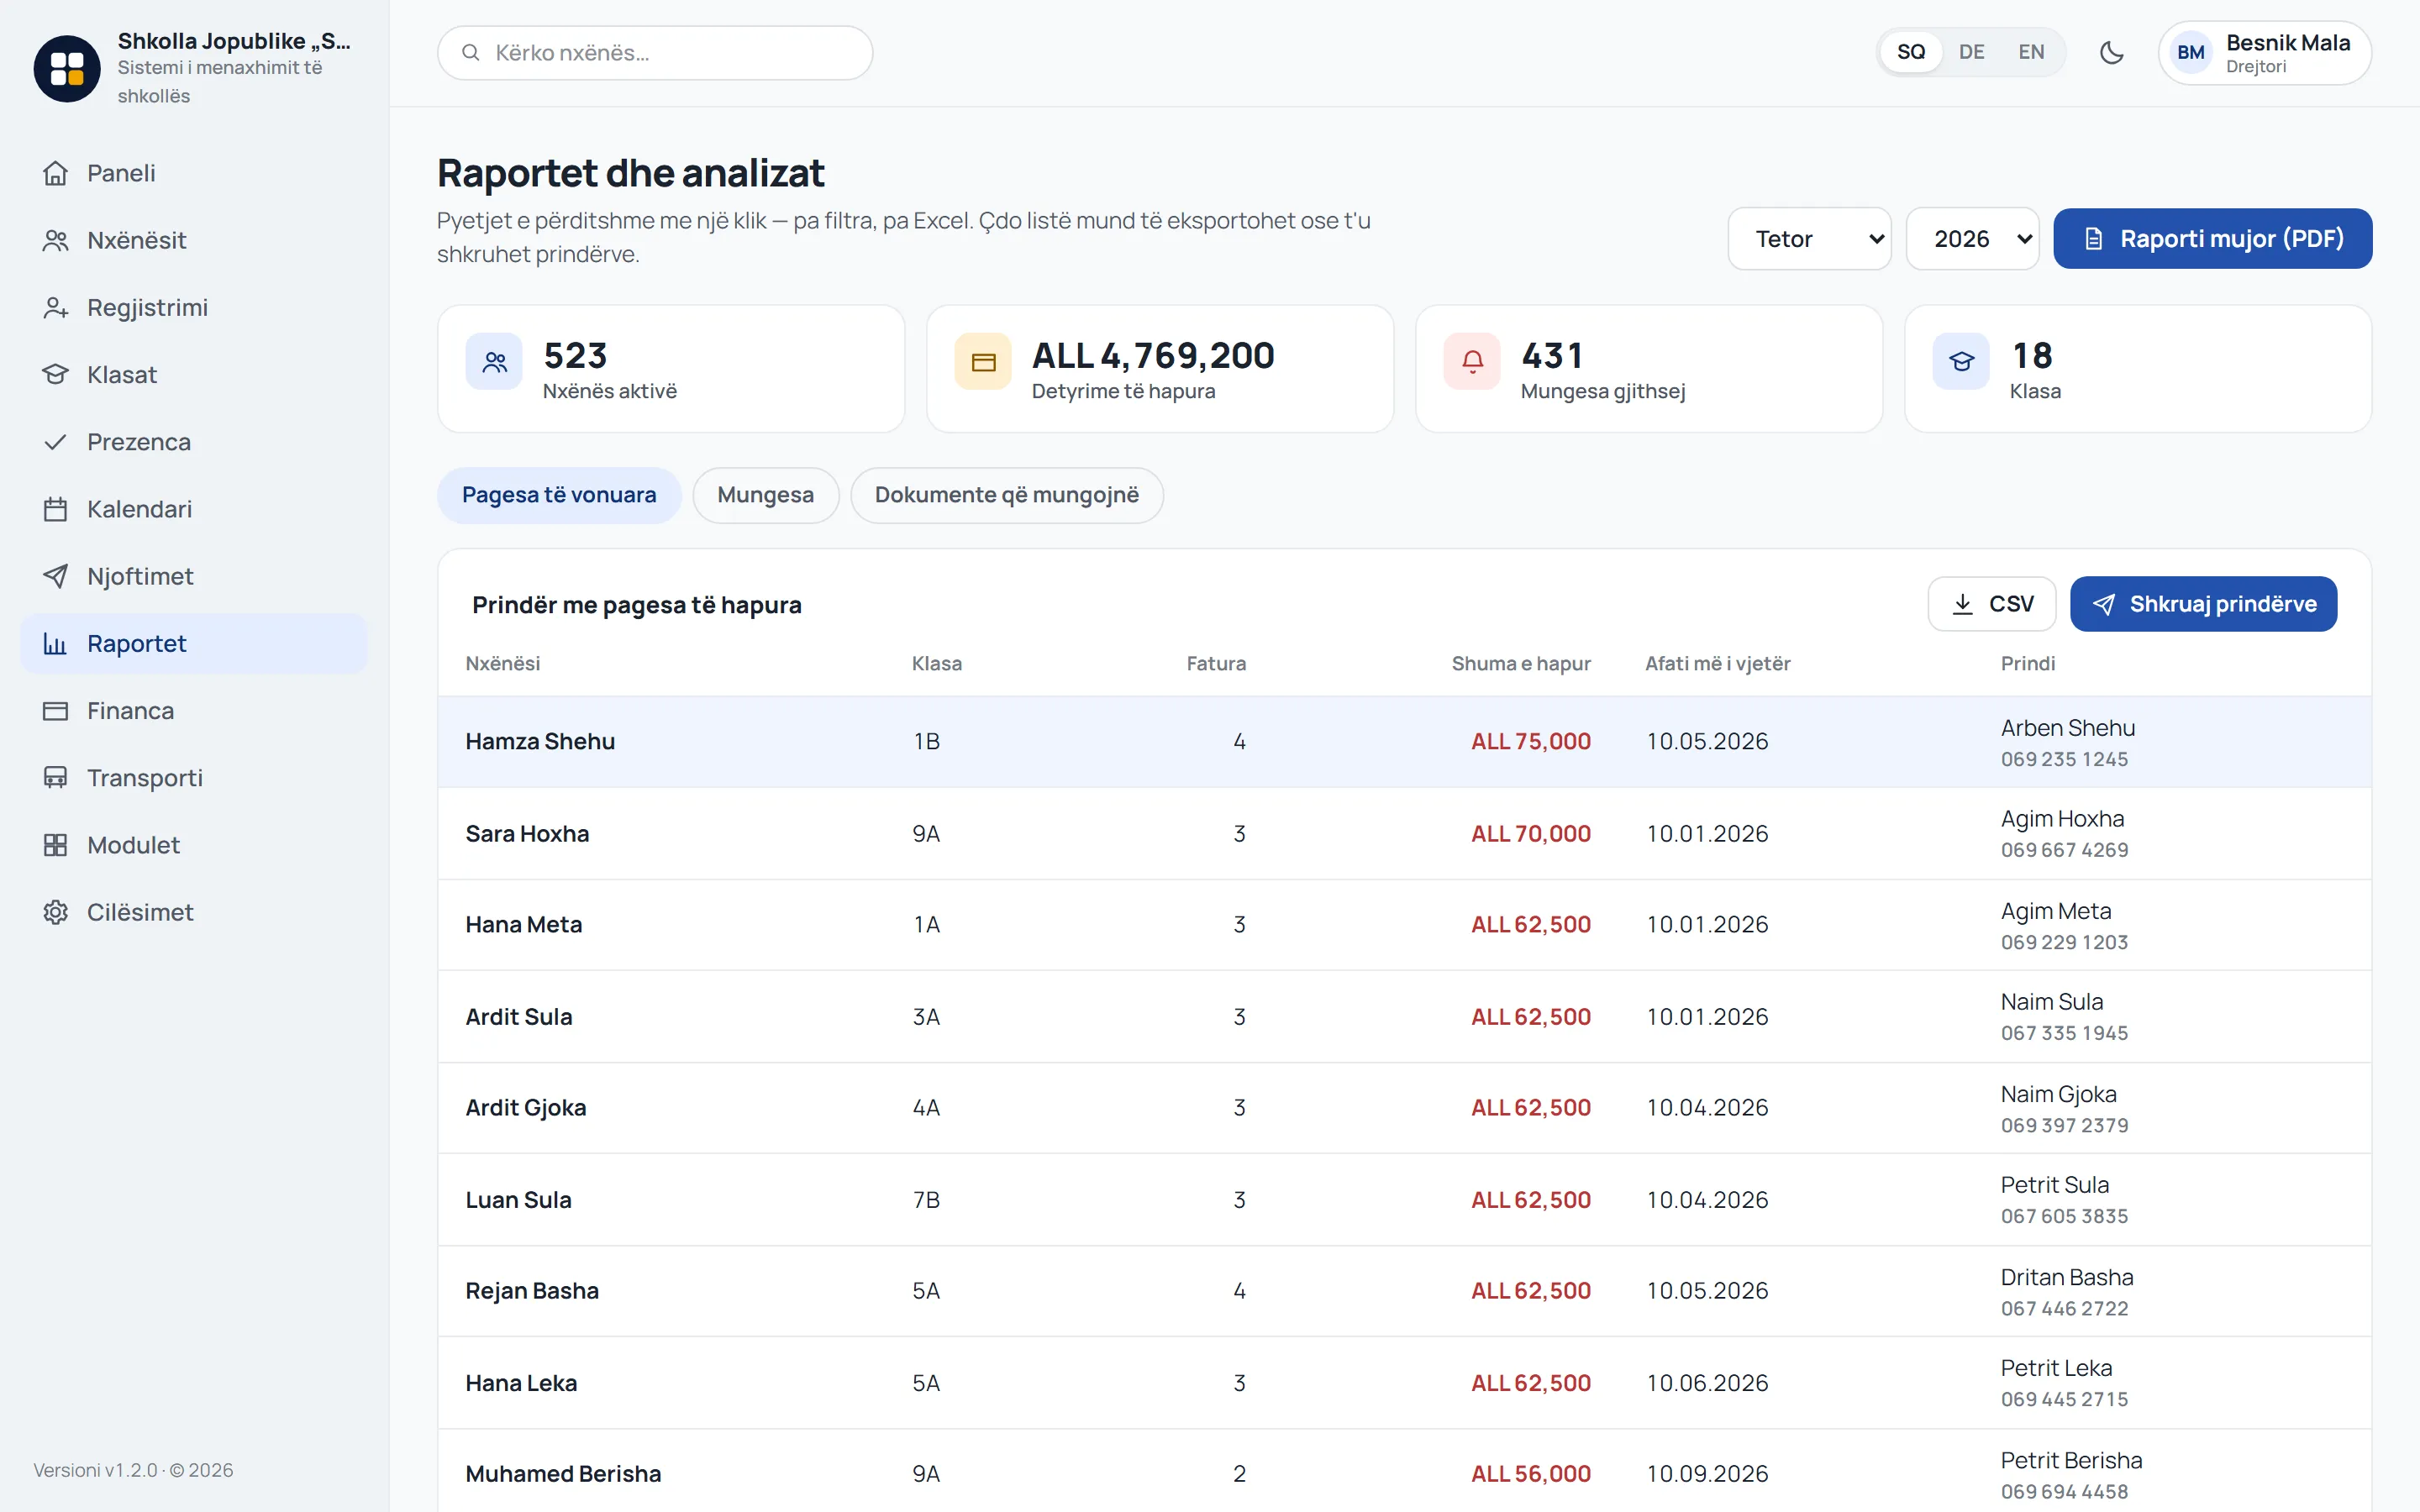
Task: Open the Financa card icon
Action: [56, 710]
